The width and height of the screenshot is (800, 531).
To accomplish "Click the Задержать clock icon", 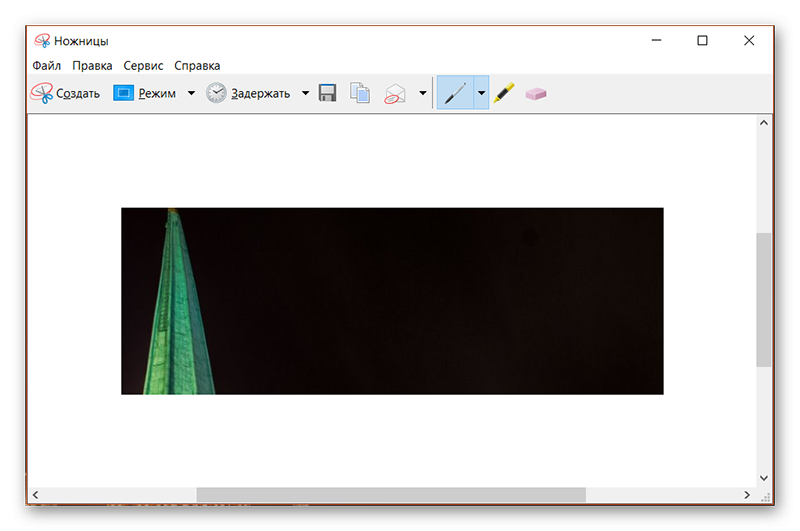I will (x=216, y=94).
